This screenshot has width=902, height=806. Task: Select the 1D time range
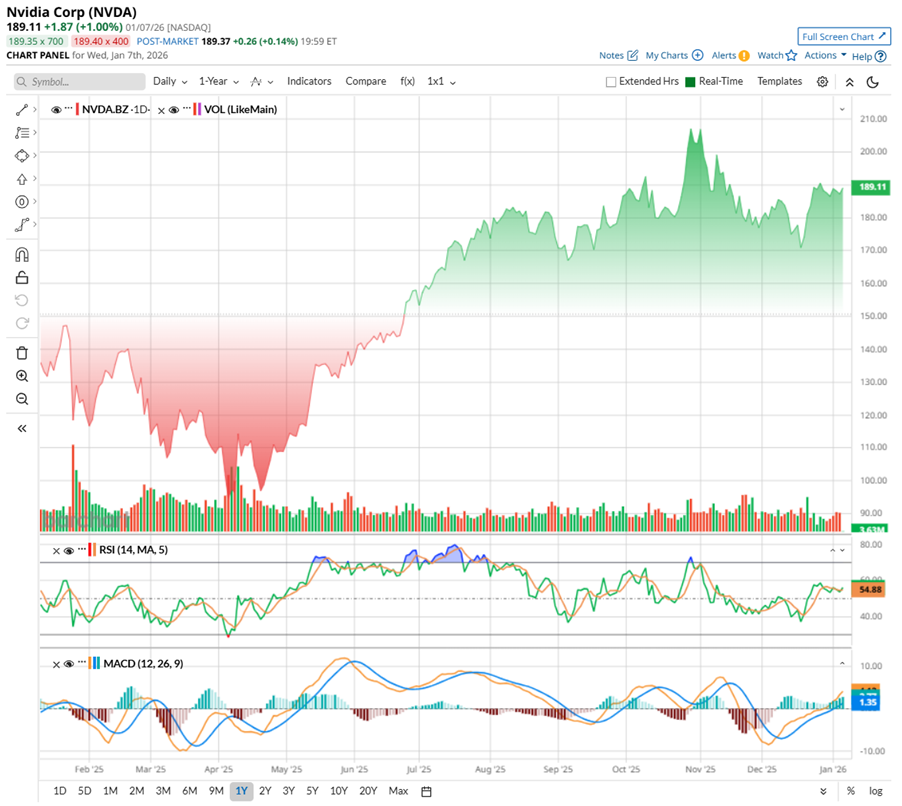pyautogui.click(x=60, y=791)
